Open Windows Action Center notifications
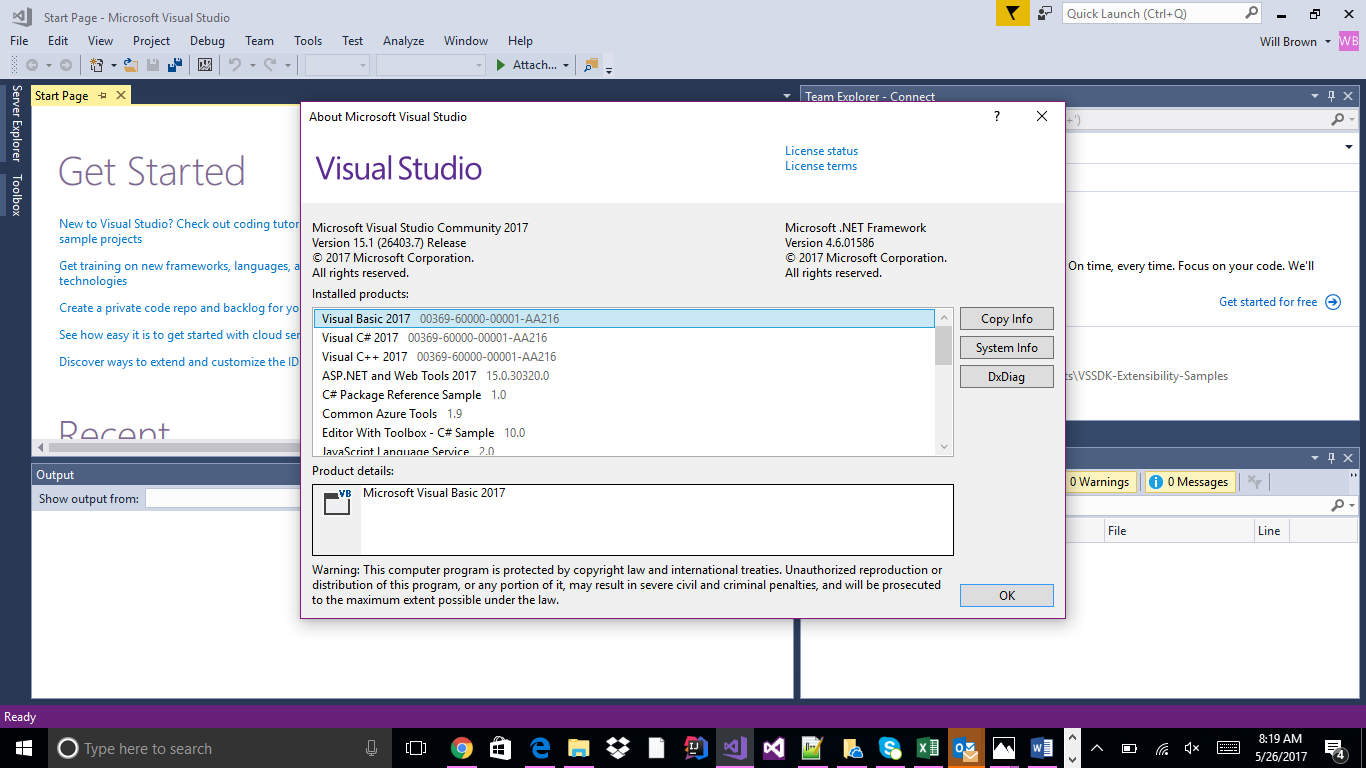1366x768 pixels. pos(1335,748)
